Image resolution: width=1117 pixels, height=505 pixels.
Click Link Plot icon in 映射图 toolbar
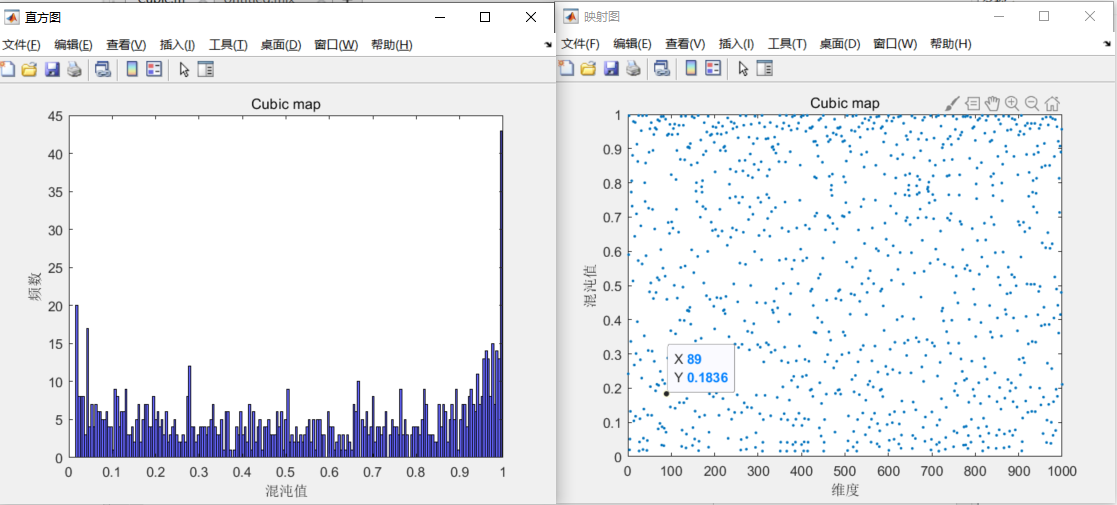[x=662, y=68]
